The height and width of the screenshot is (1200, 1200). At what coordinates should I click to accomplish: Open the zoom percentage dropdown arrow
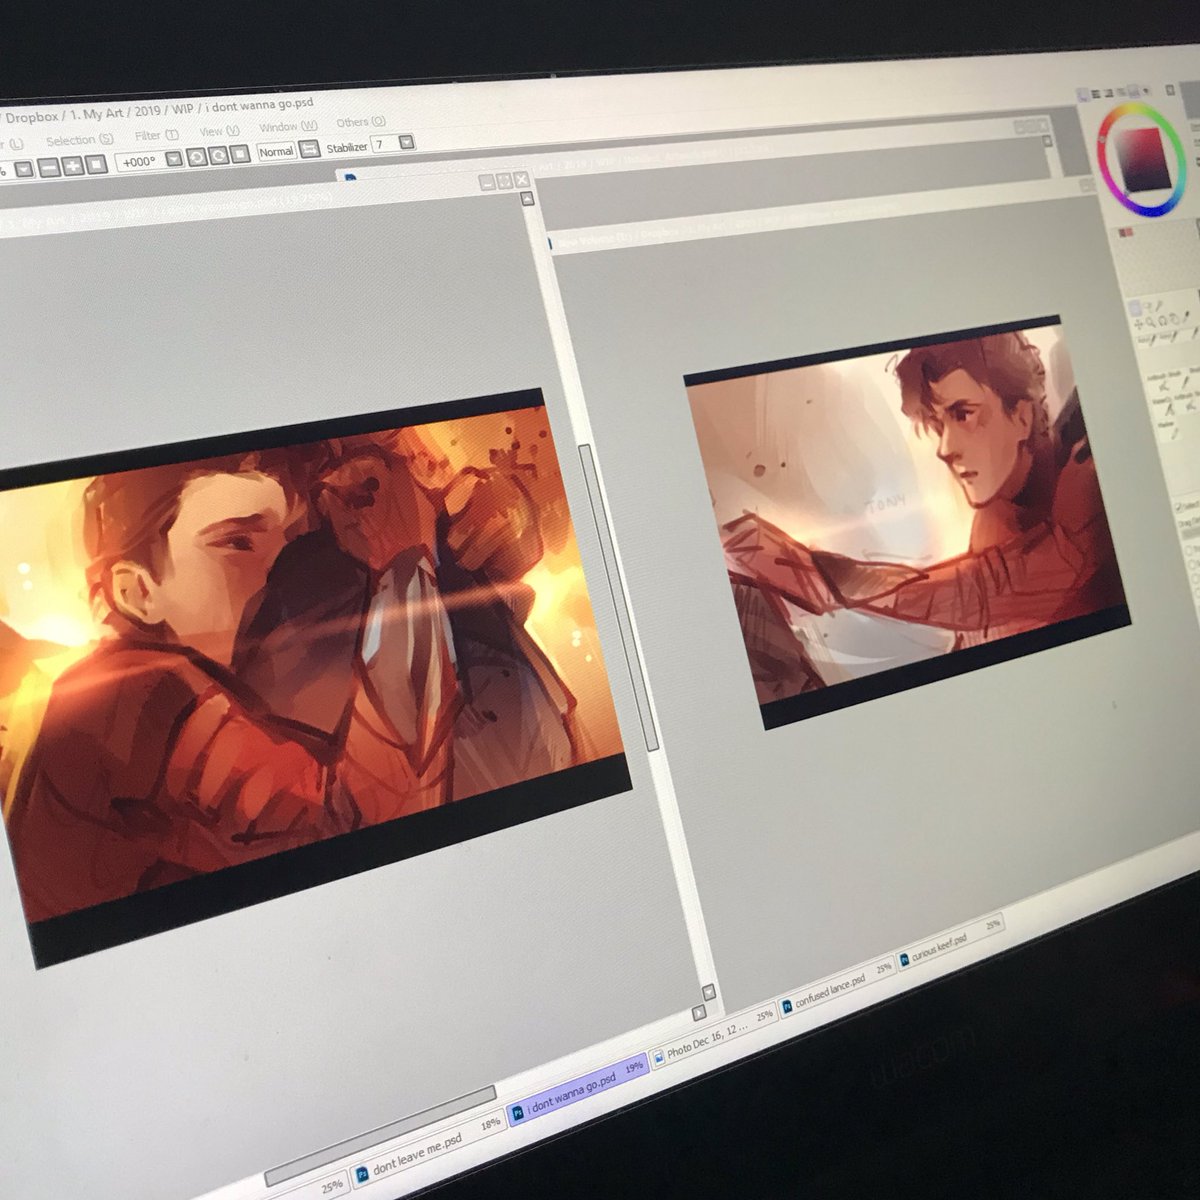[24, 170]
